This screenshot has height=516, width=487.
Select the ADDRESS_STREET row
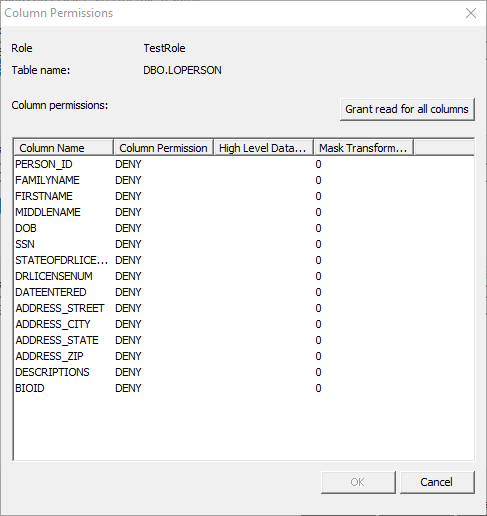(x=244, y=308)
